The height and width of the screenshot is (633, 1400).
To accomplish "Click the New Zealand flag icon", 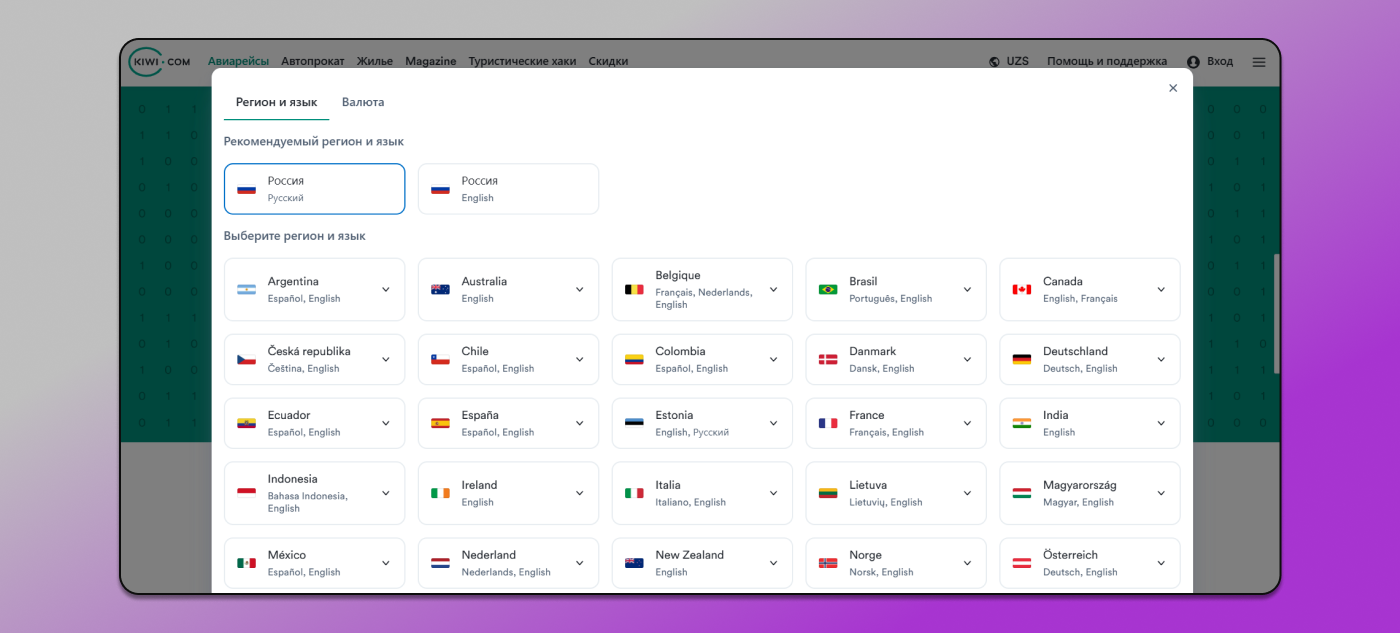I will coord(634,563).
